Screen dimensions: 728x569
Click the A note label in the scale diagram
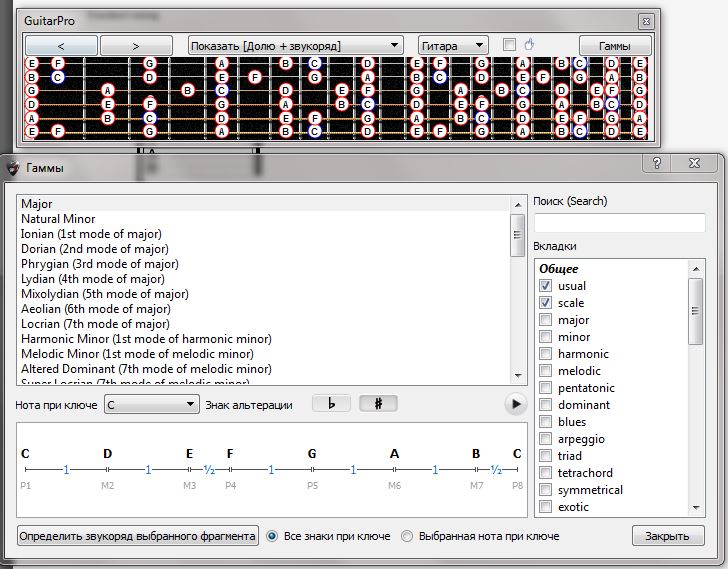(394, 453)
